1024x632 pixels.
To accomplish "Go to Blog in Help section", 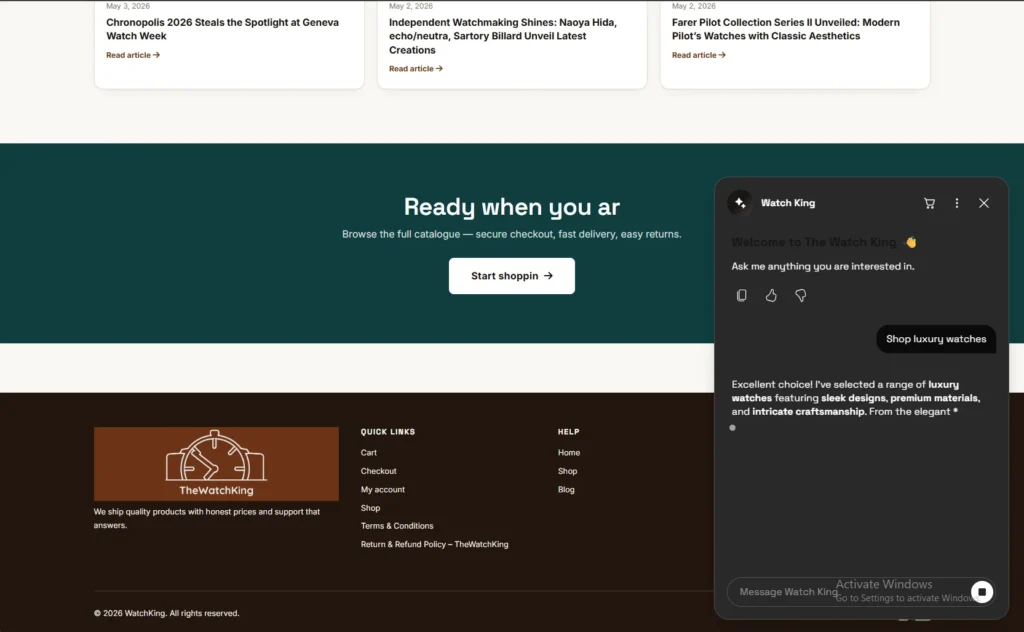I will coord(566,489).
